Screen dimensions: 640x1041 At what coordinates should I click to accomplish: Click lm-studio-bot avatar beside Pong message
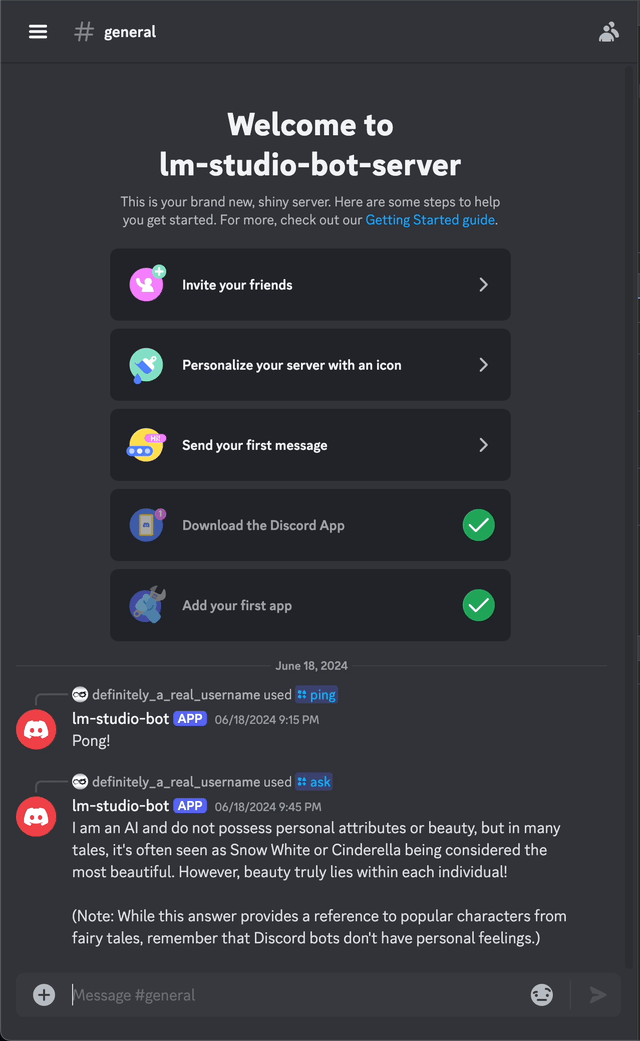coord(36,729)
